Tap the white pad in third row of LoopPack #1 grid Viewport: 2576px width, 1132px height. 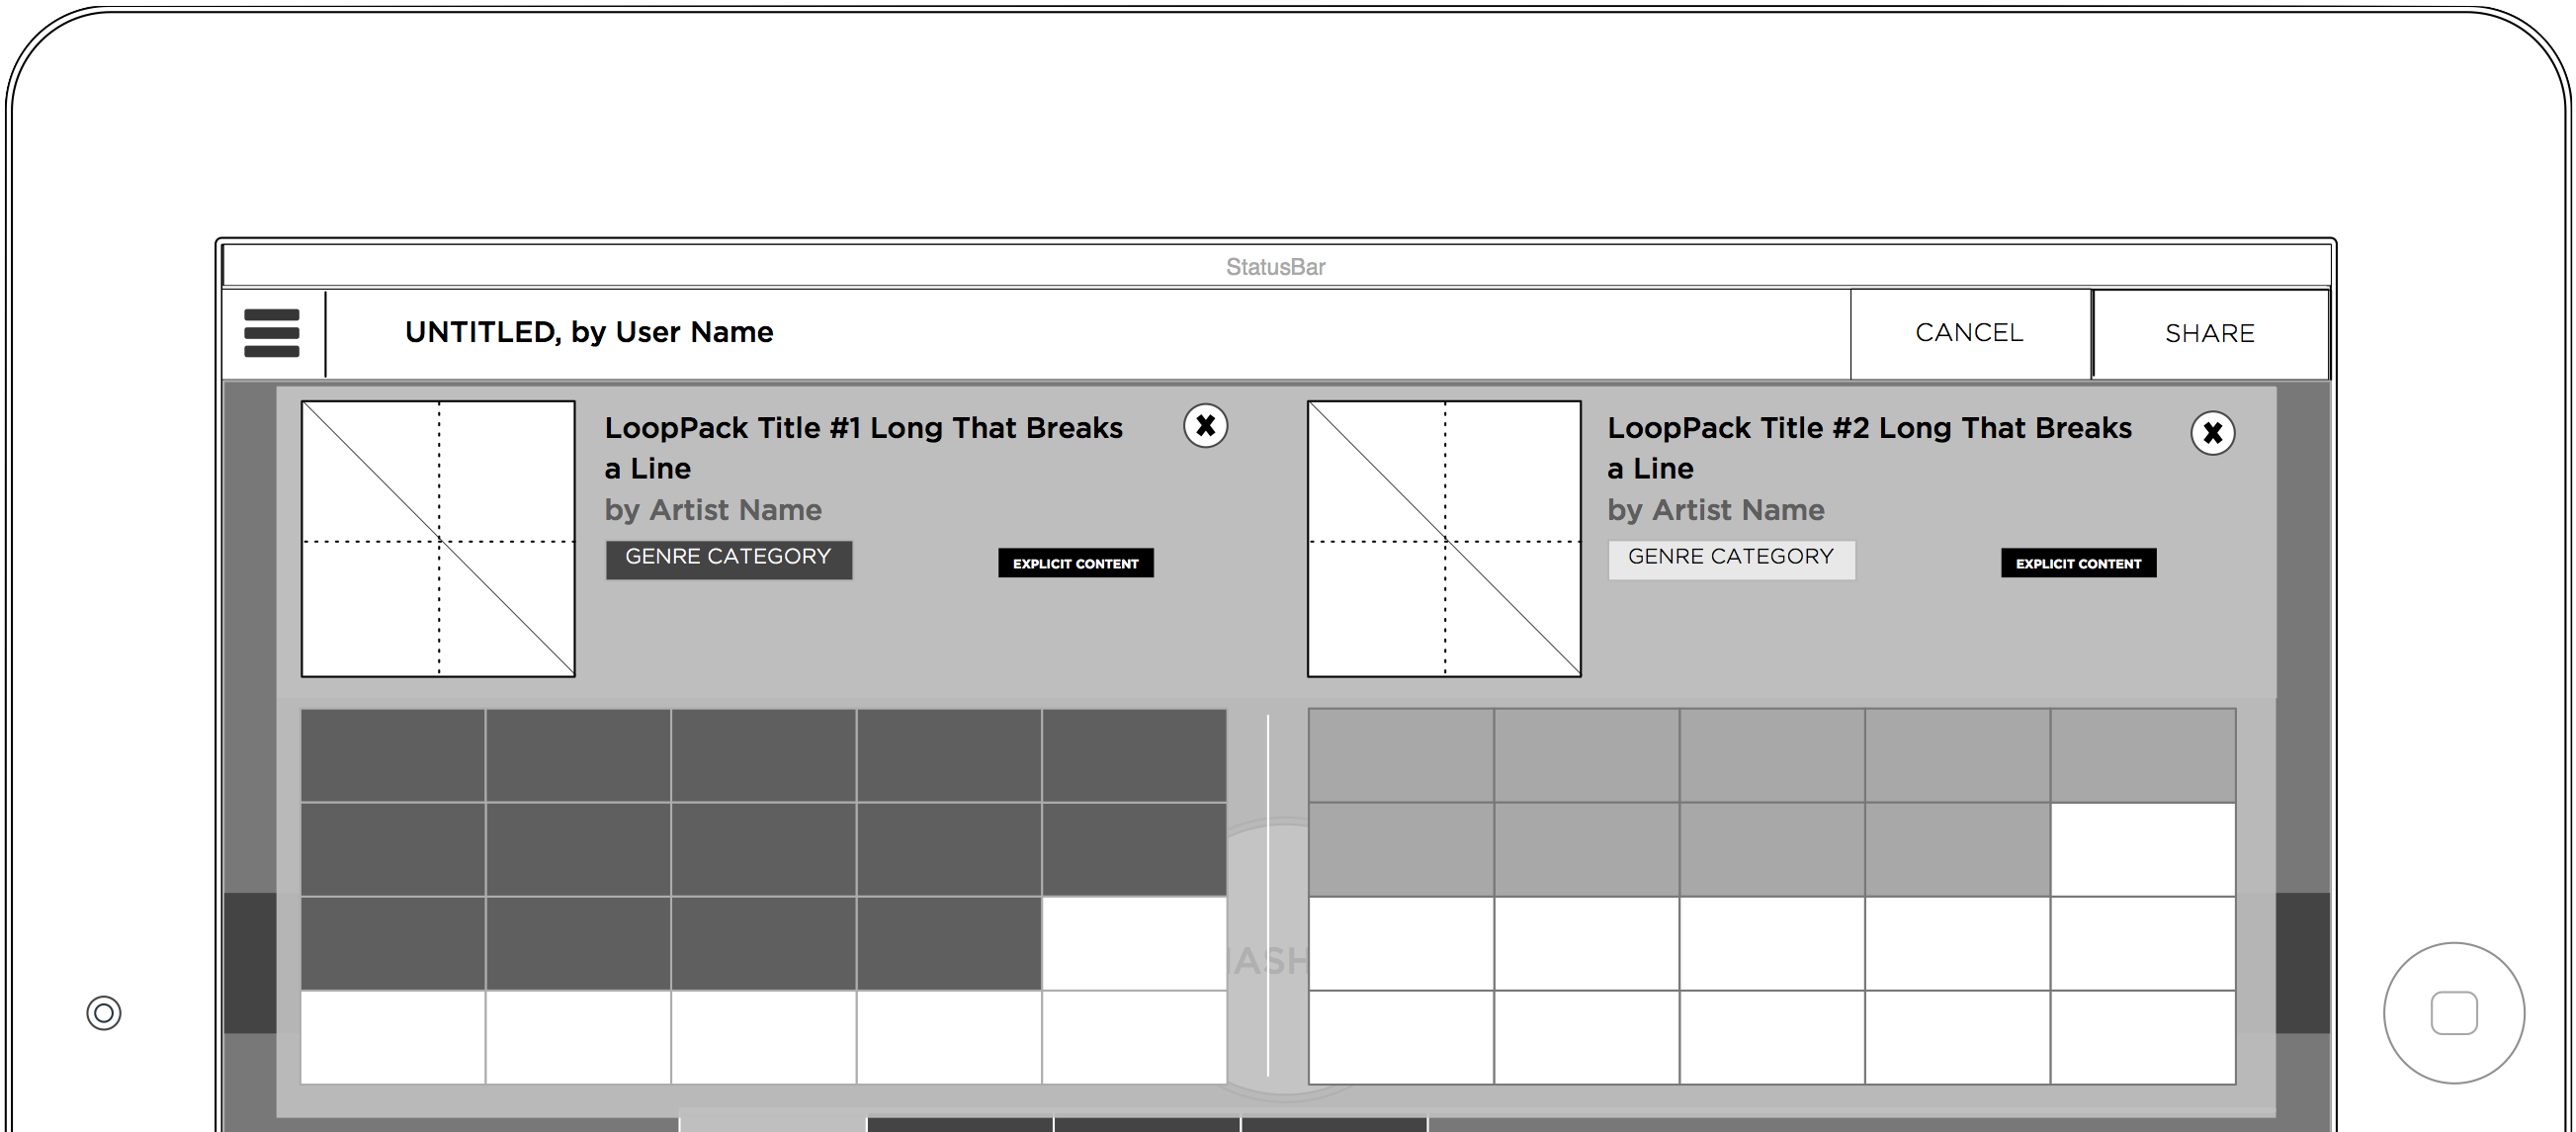[x=1134, y=943]
